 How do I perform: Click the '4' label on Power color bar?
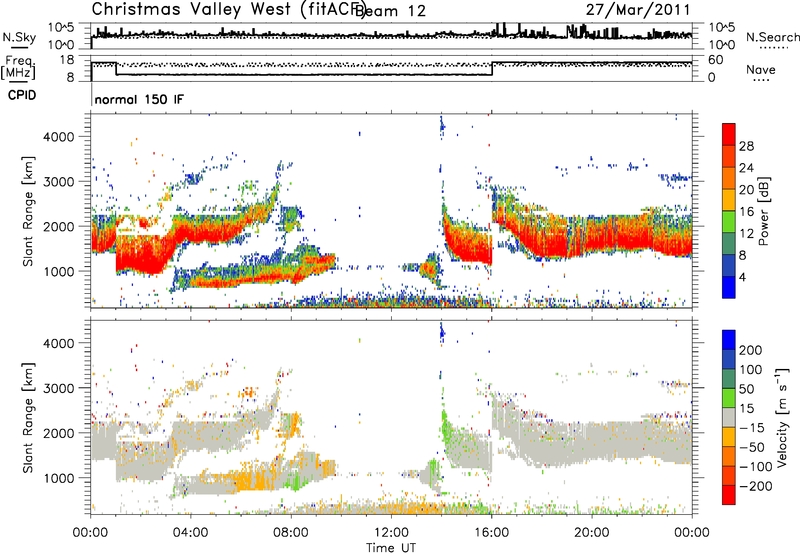click(x=743, y=277)
